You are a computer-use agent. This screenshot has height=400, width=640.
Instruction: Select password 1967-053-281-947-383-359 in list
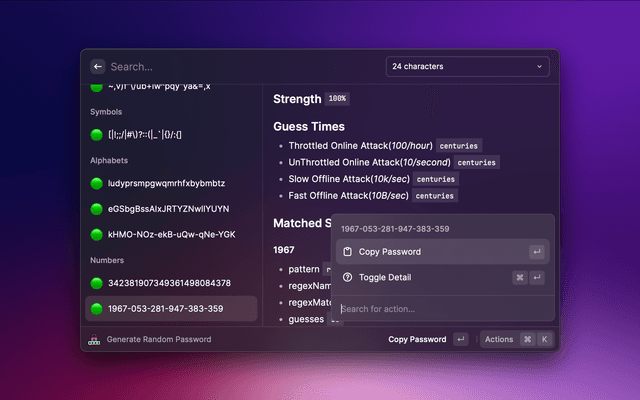[x=165, y=308]
